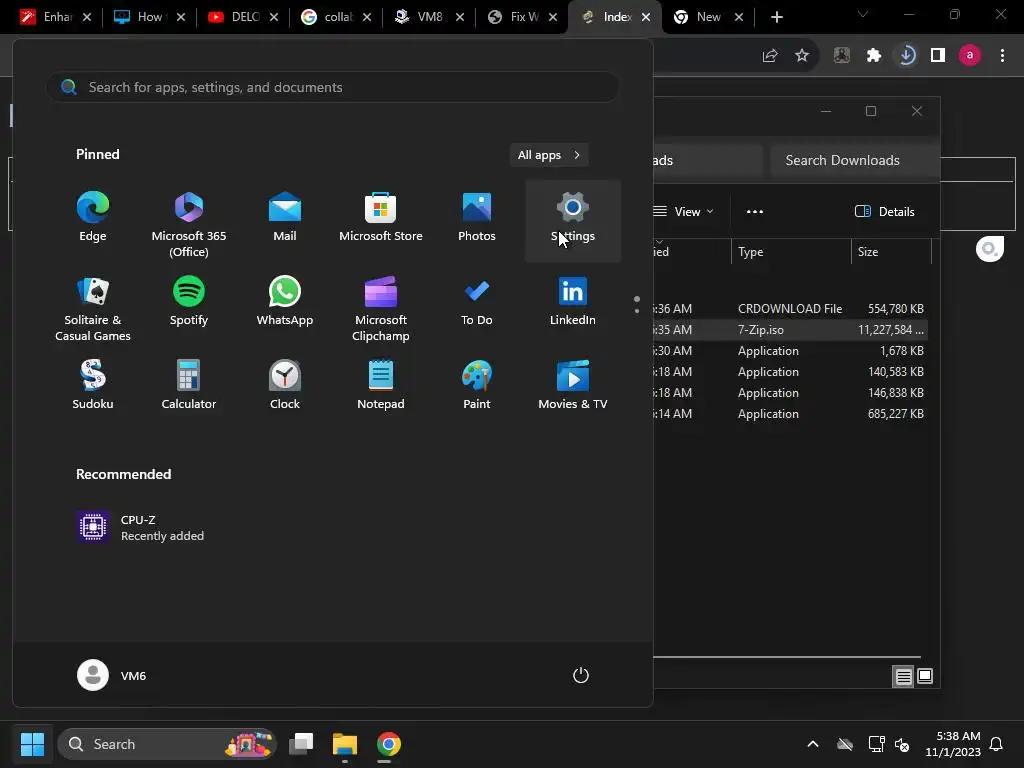The height and width of the screenshot is (768, 1024).
Task: Sort by Size column header
Action: coord(891,251)
